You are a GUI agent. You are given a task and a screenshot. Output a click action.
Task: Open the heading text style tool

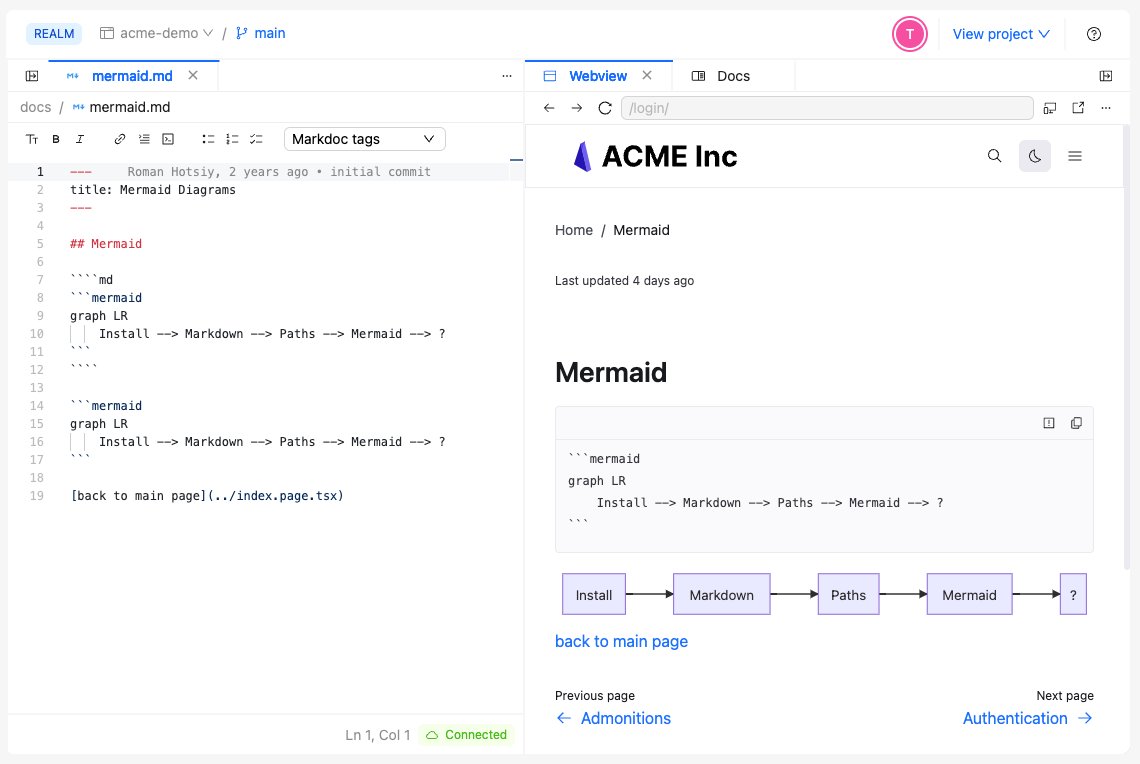[32, 139]
